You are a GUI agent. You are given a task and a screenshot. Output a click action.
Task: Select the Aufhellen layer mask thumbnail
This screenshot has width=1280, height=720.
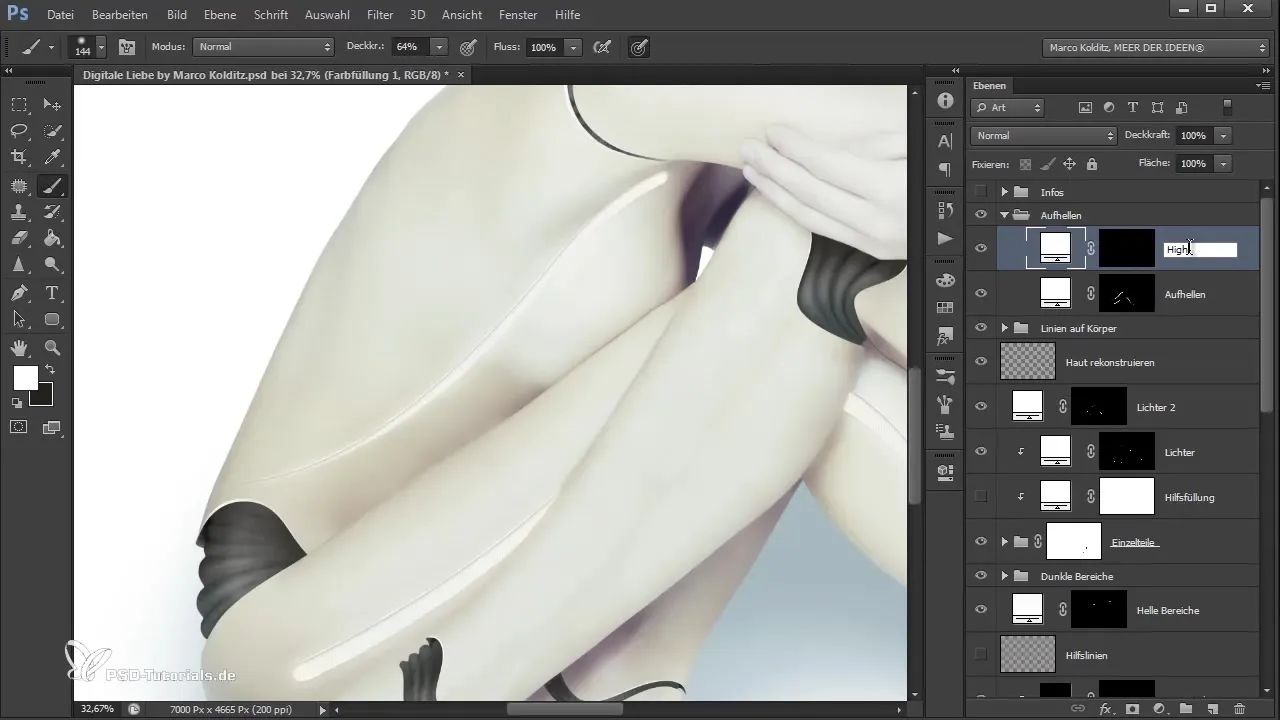(1127, 294)
